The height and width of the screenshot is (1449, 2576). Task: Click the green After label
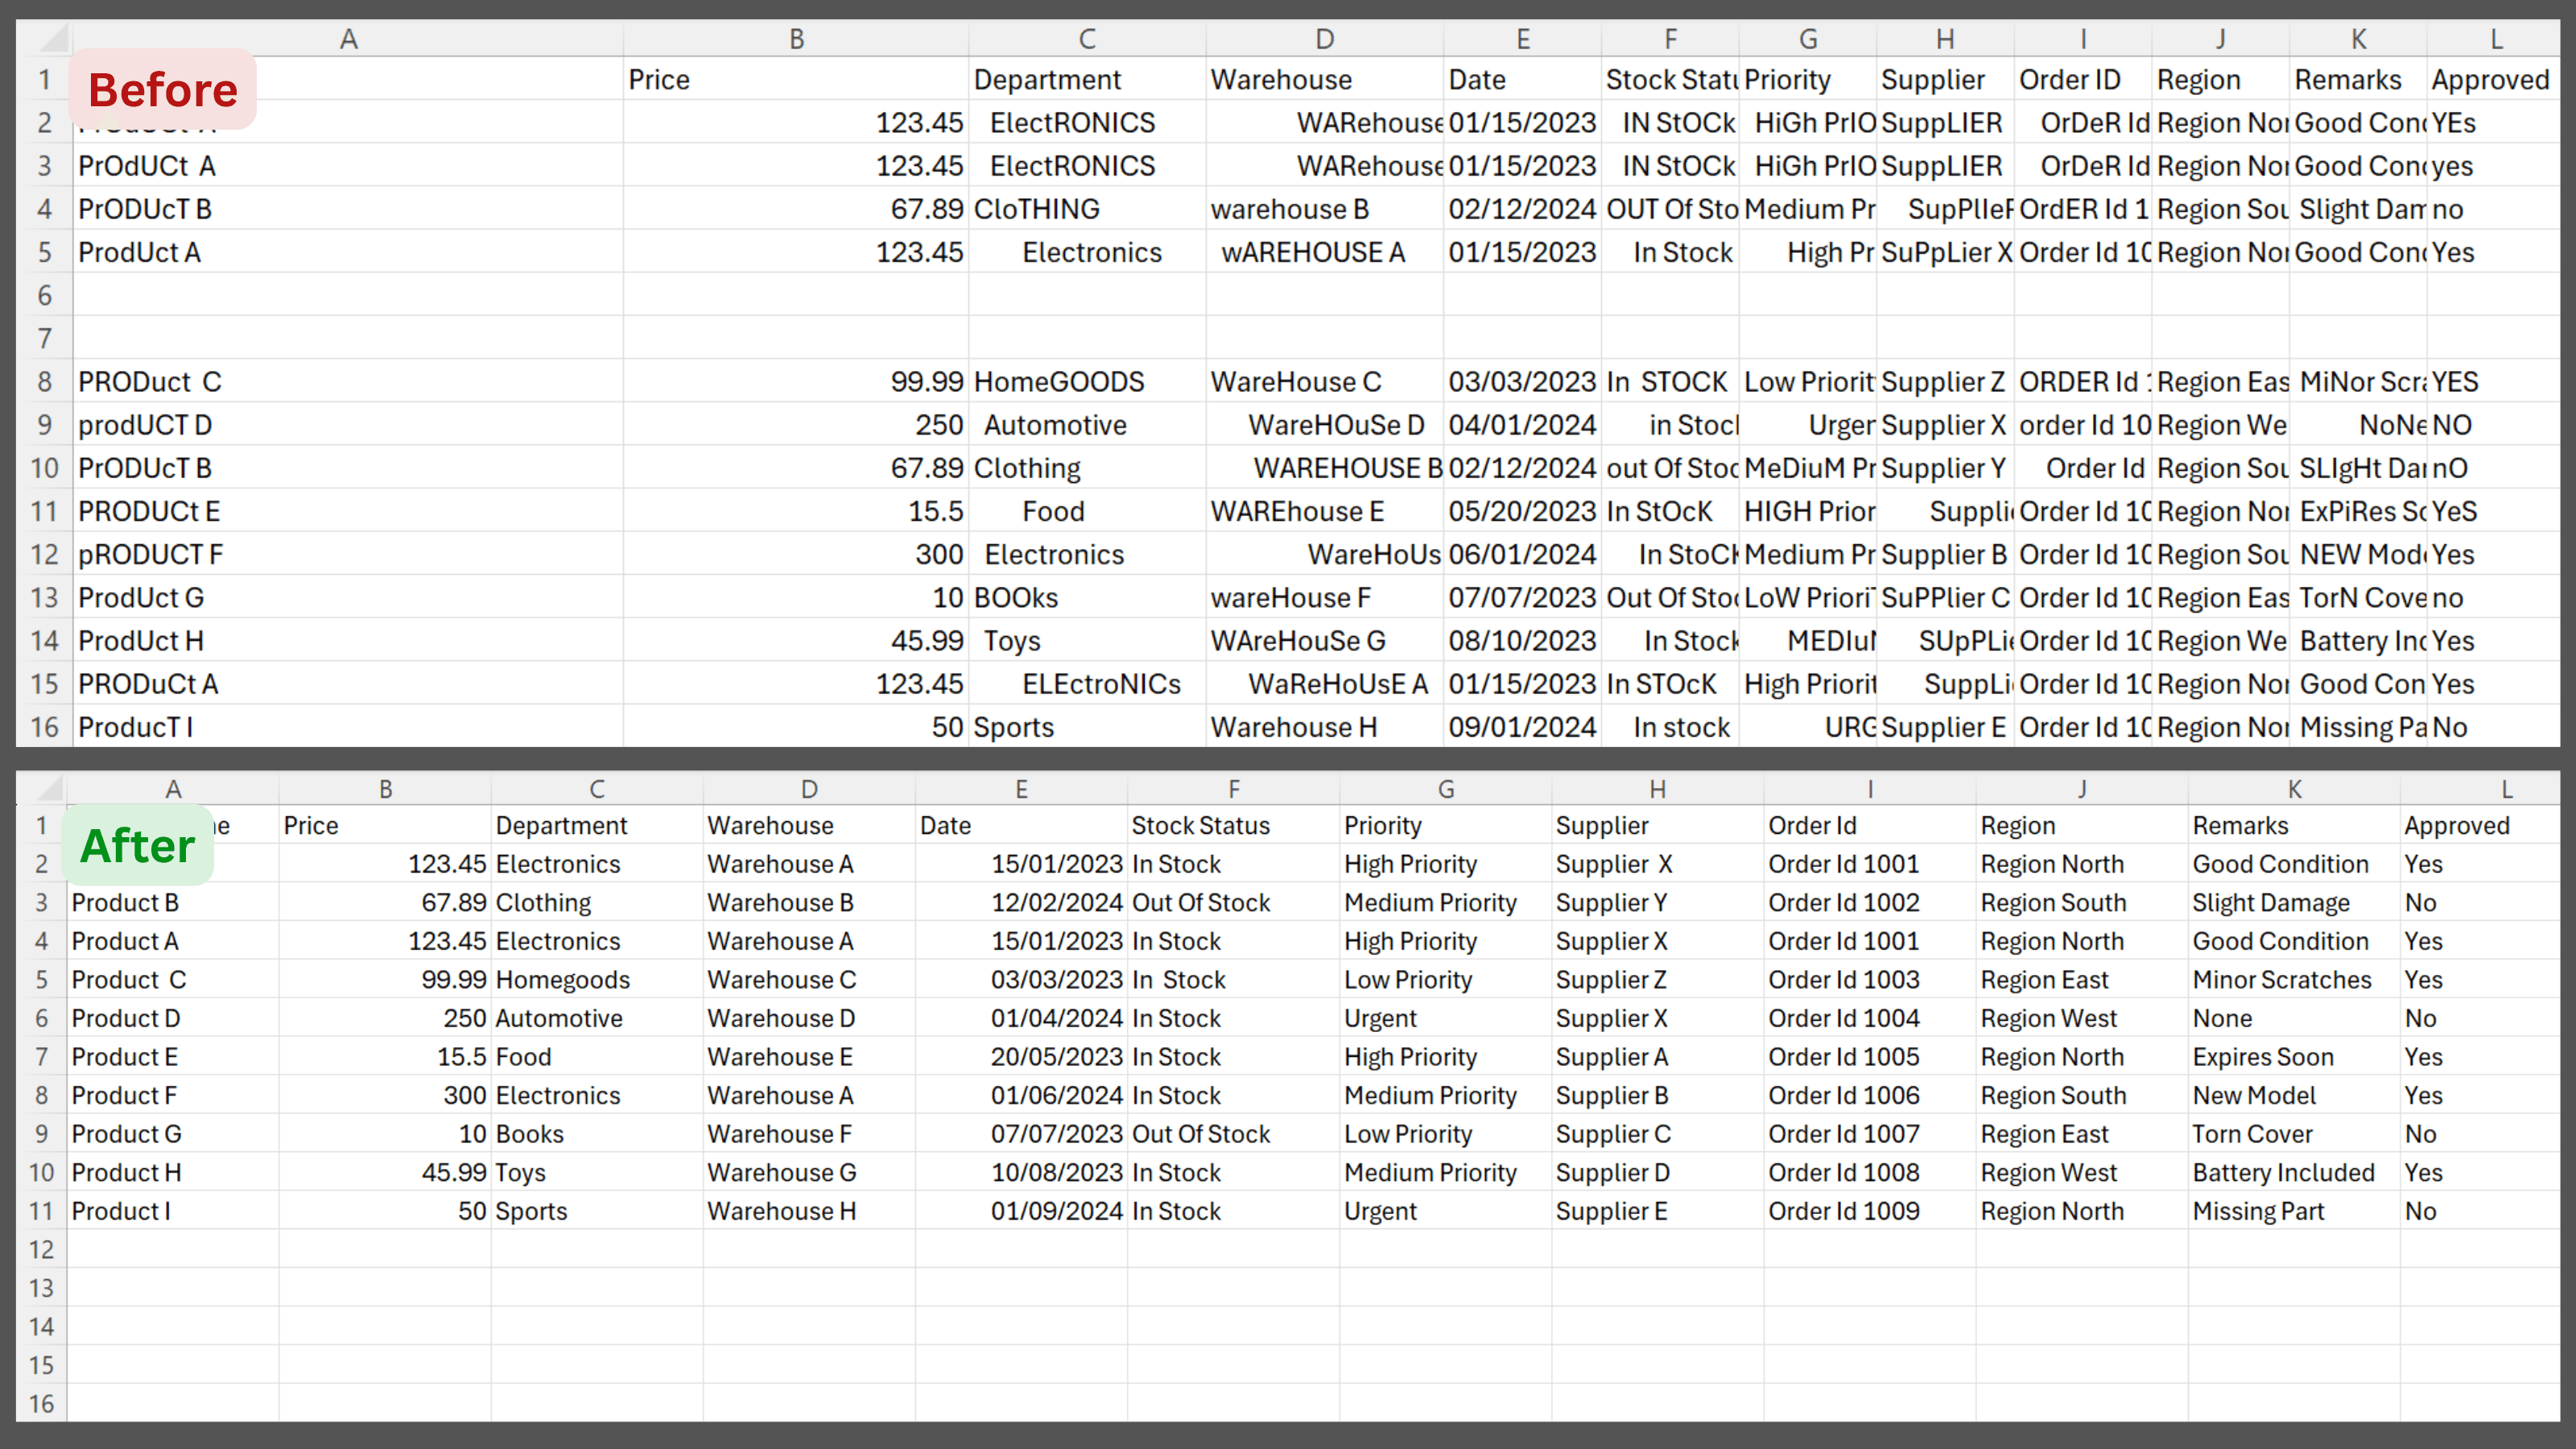click(x=138, y=846)
